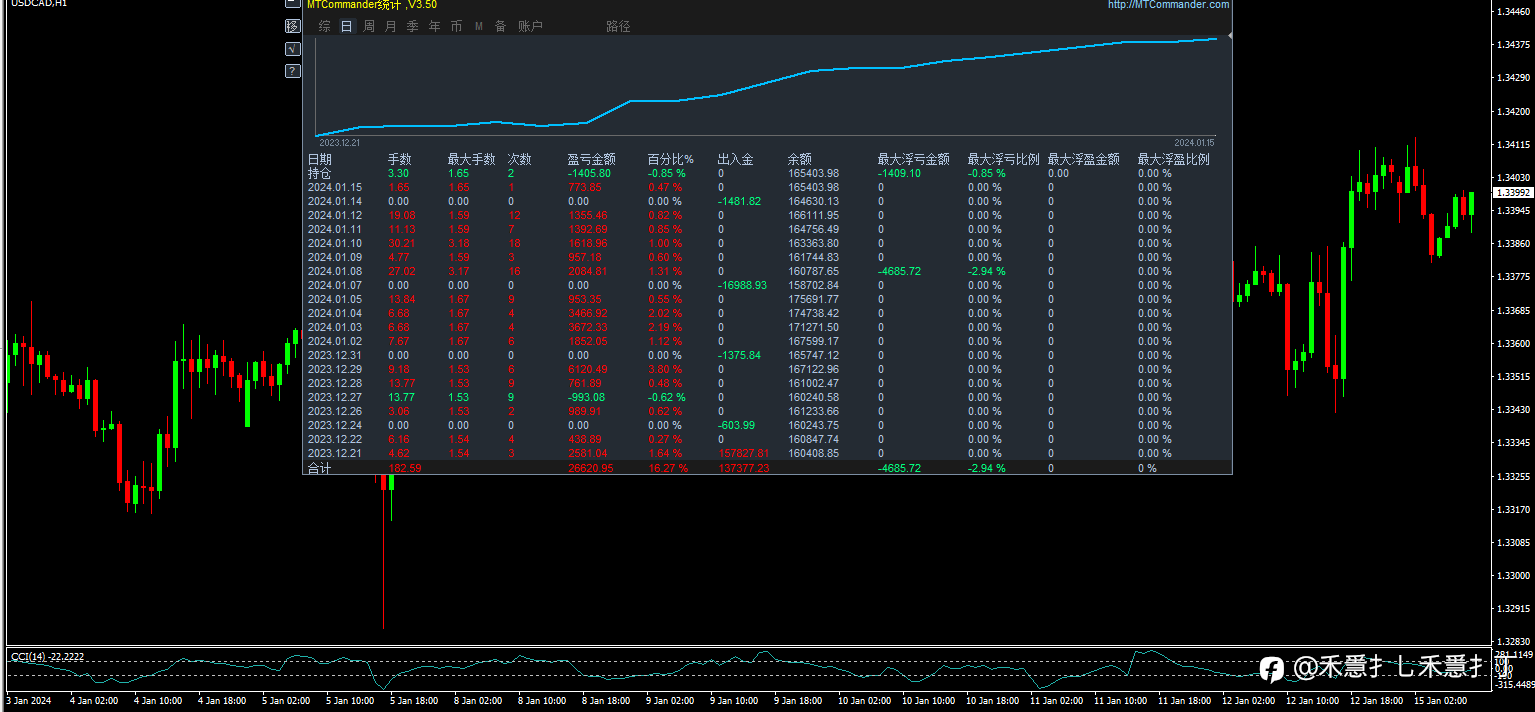Click the 盈亏金额 column header
The width and height of the screenshot is (1535, 712).
click(x=591, y=159)
